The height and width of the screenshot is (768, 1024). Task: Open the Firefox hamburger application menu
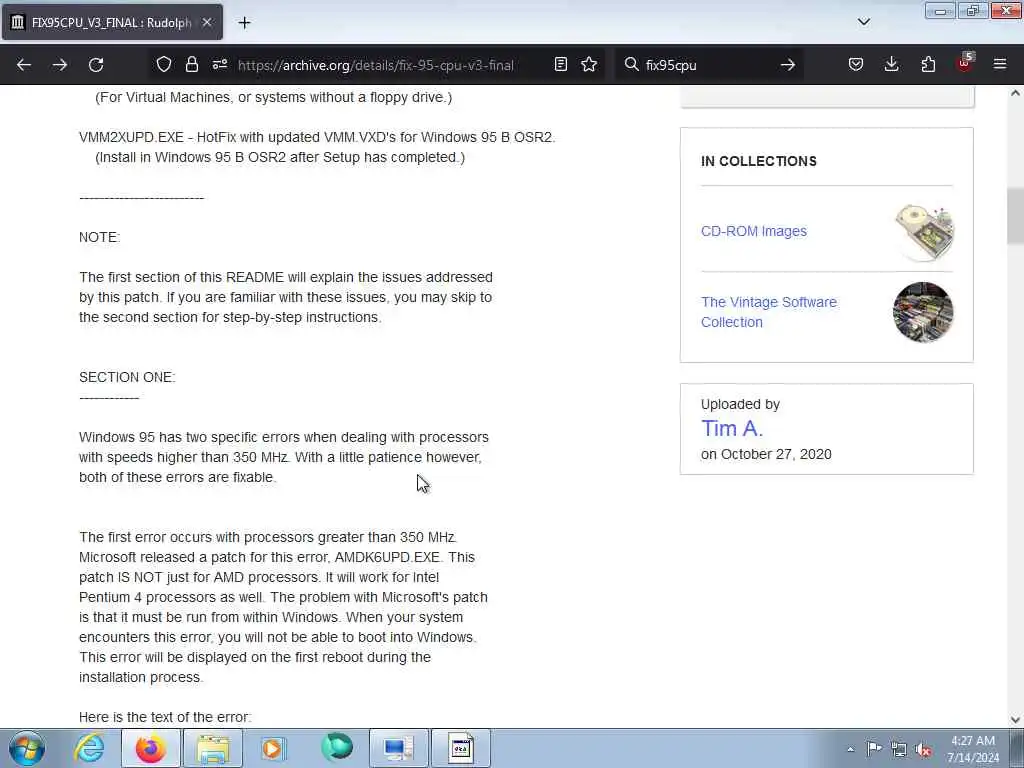pyautogui.click(x=1000, y=64)
